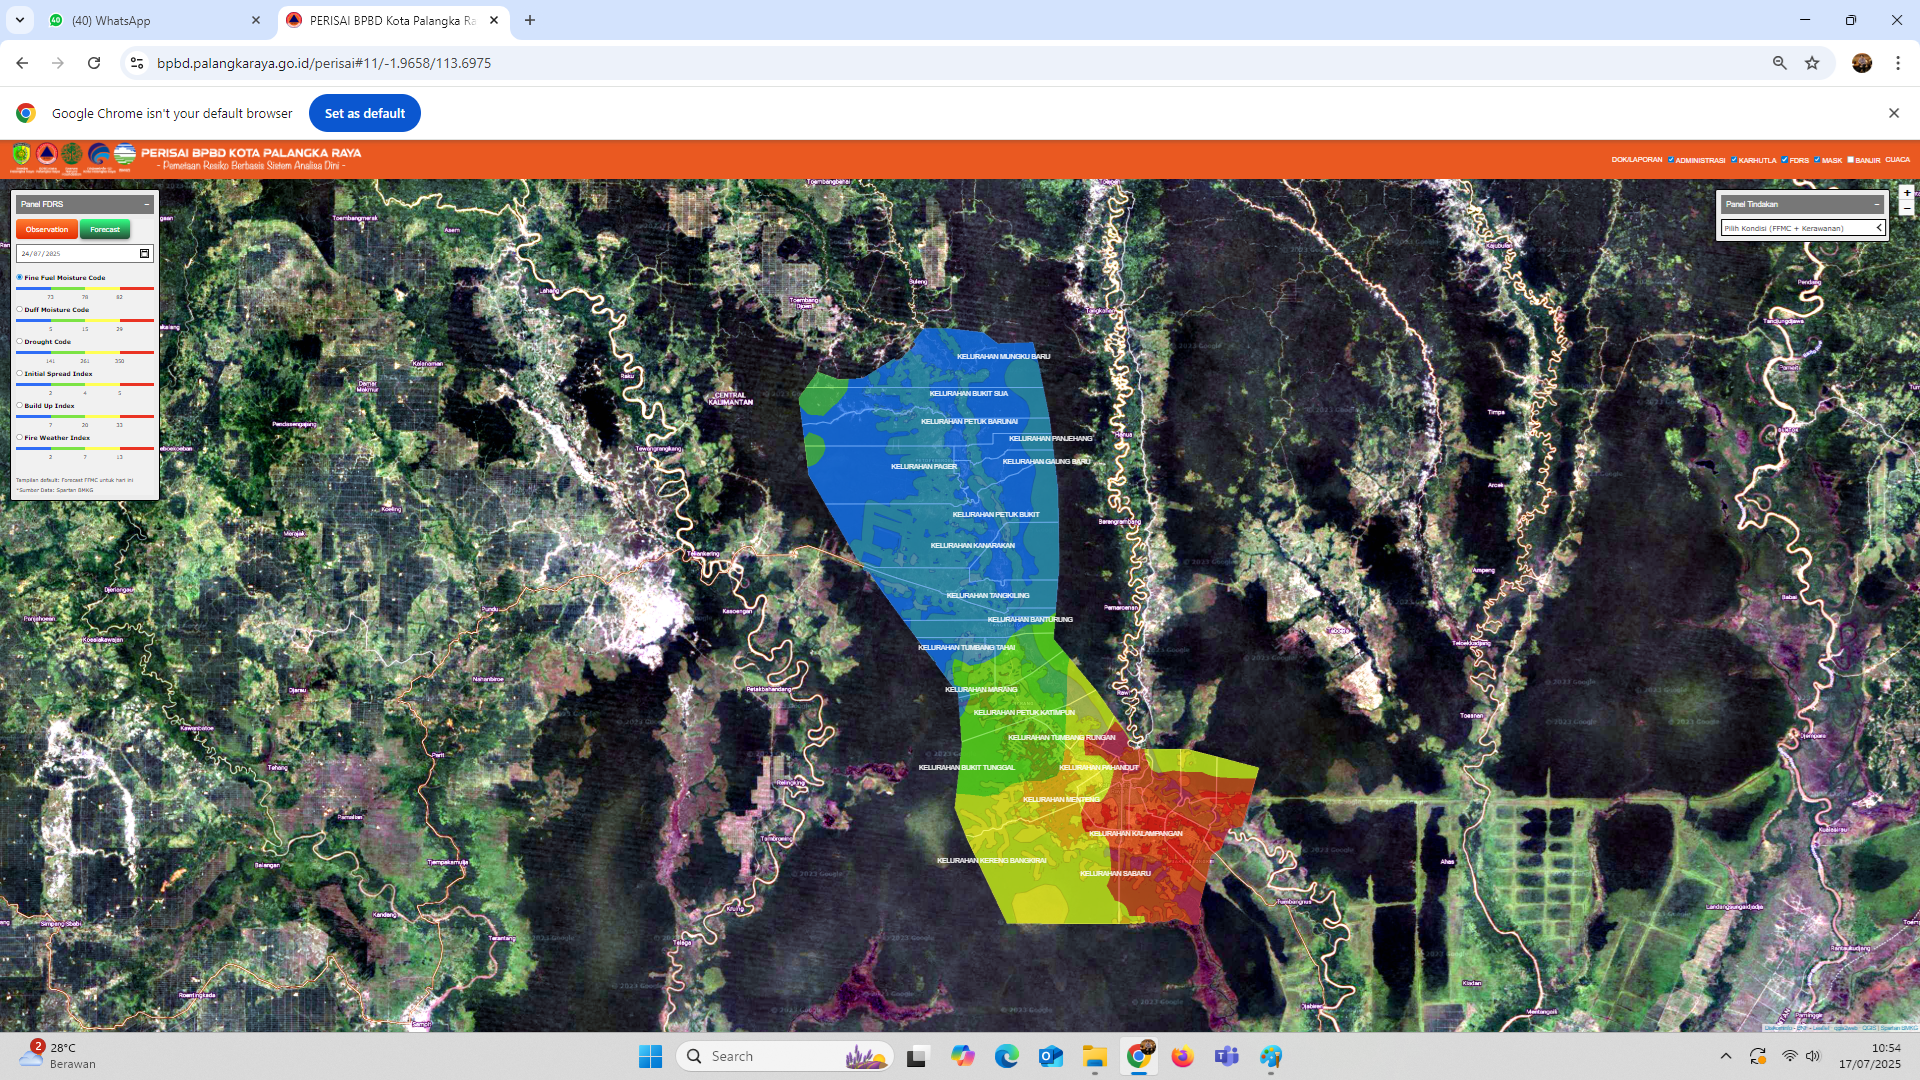Switch to the WhatsApp browser tab
Screen dimensions: 1920x1080
tap(155, 20)
